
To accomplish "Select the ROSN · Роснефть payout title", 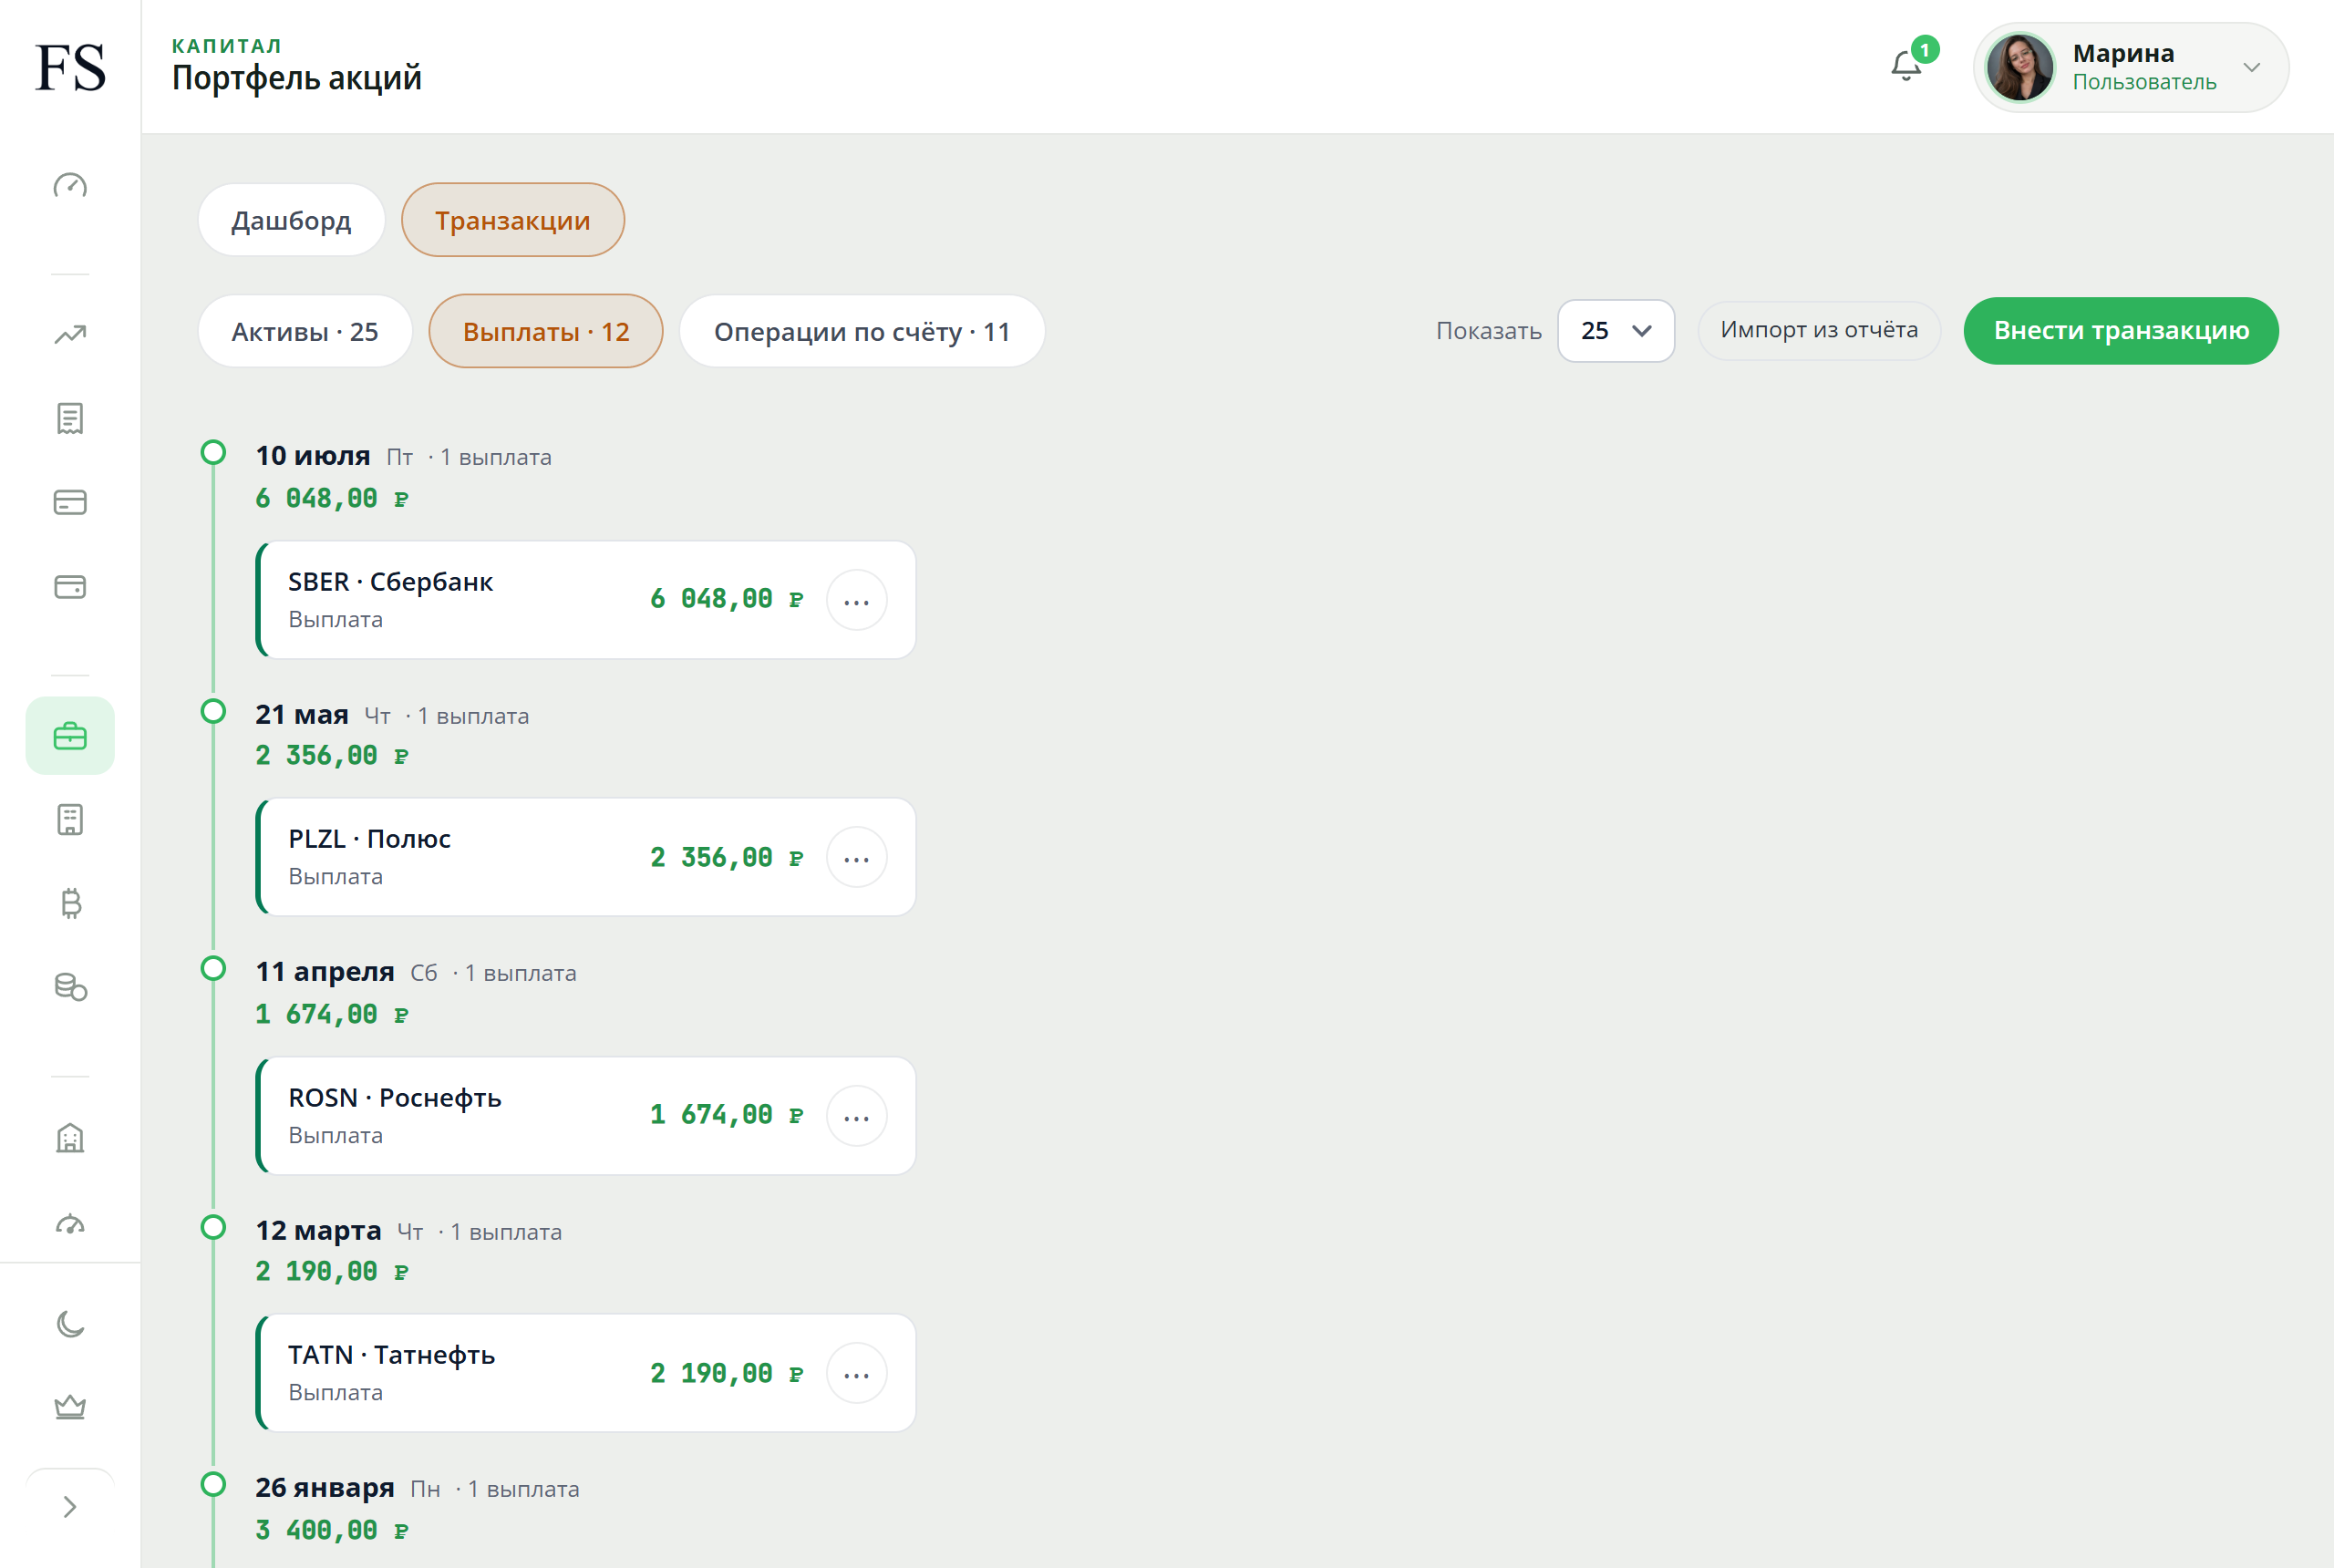I will pos(395,1098).
